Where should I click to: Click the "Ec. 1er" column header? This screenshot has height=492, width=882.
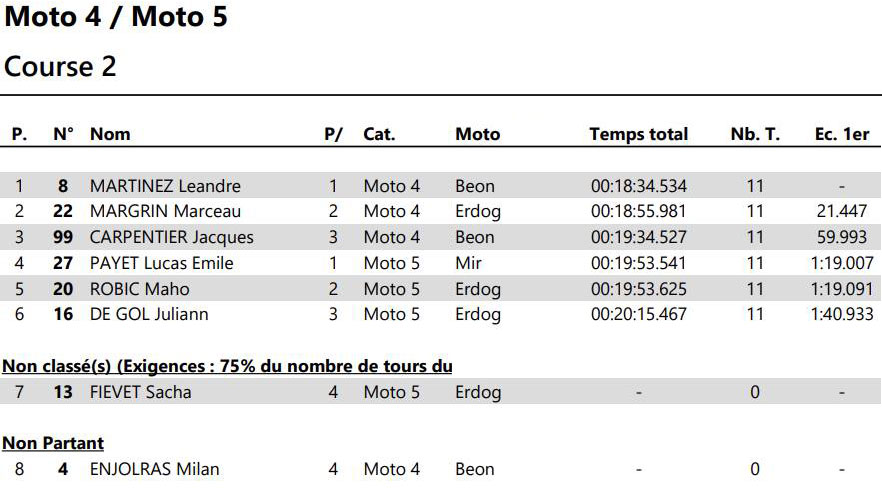point(841,134)
